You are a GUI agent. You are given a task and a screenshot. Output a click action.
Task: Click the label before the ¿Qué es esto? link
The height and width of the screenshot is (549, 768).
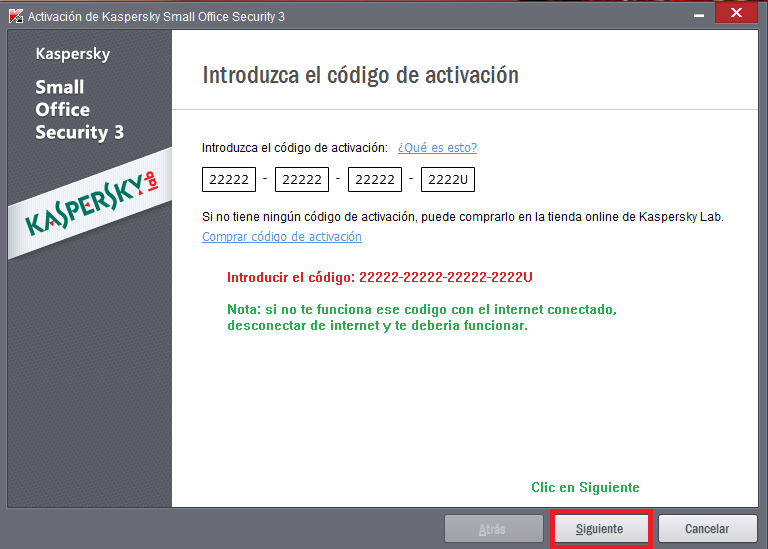click(x=295, y=147)
